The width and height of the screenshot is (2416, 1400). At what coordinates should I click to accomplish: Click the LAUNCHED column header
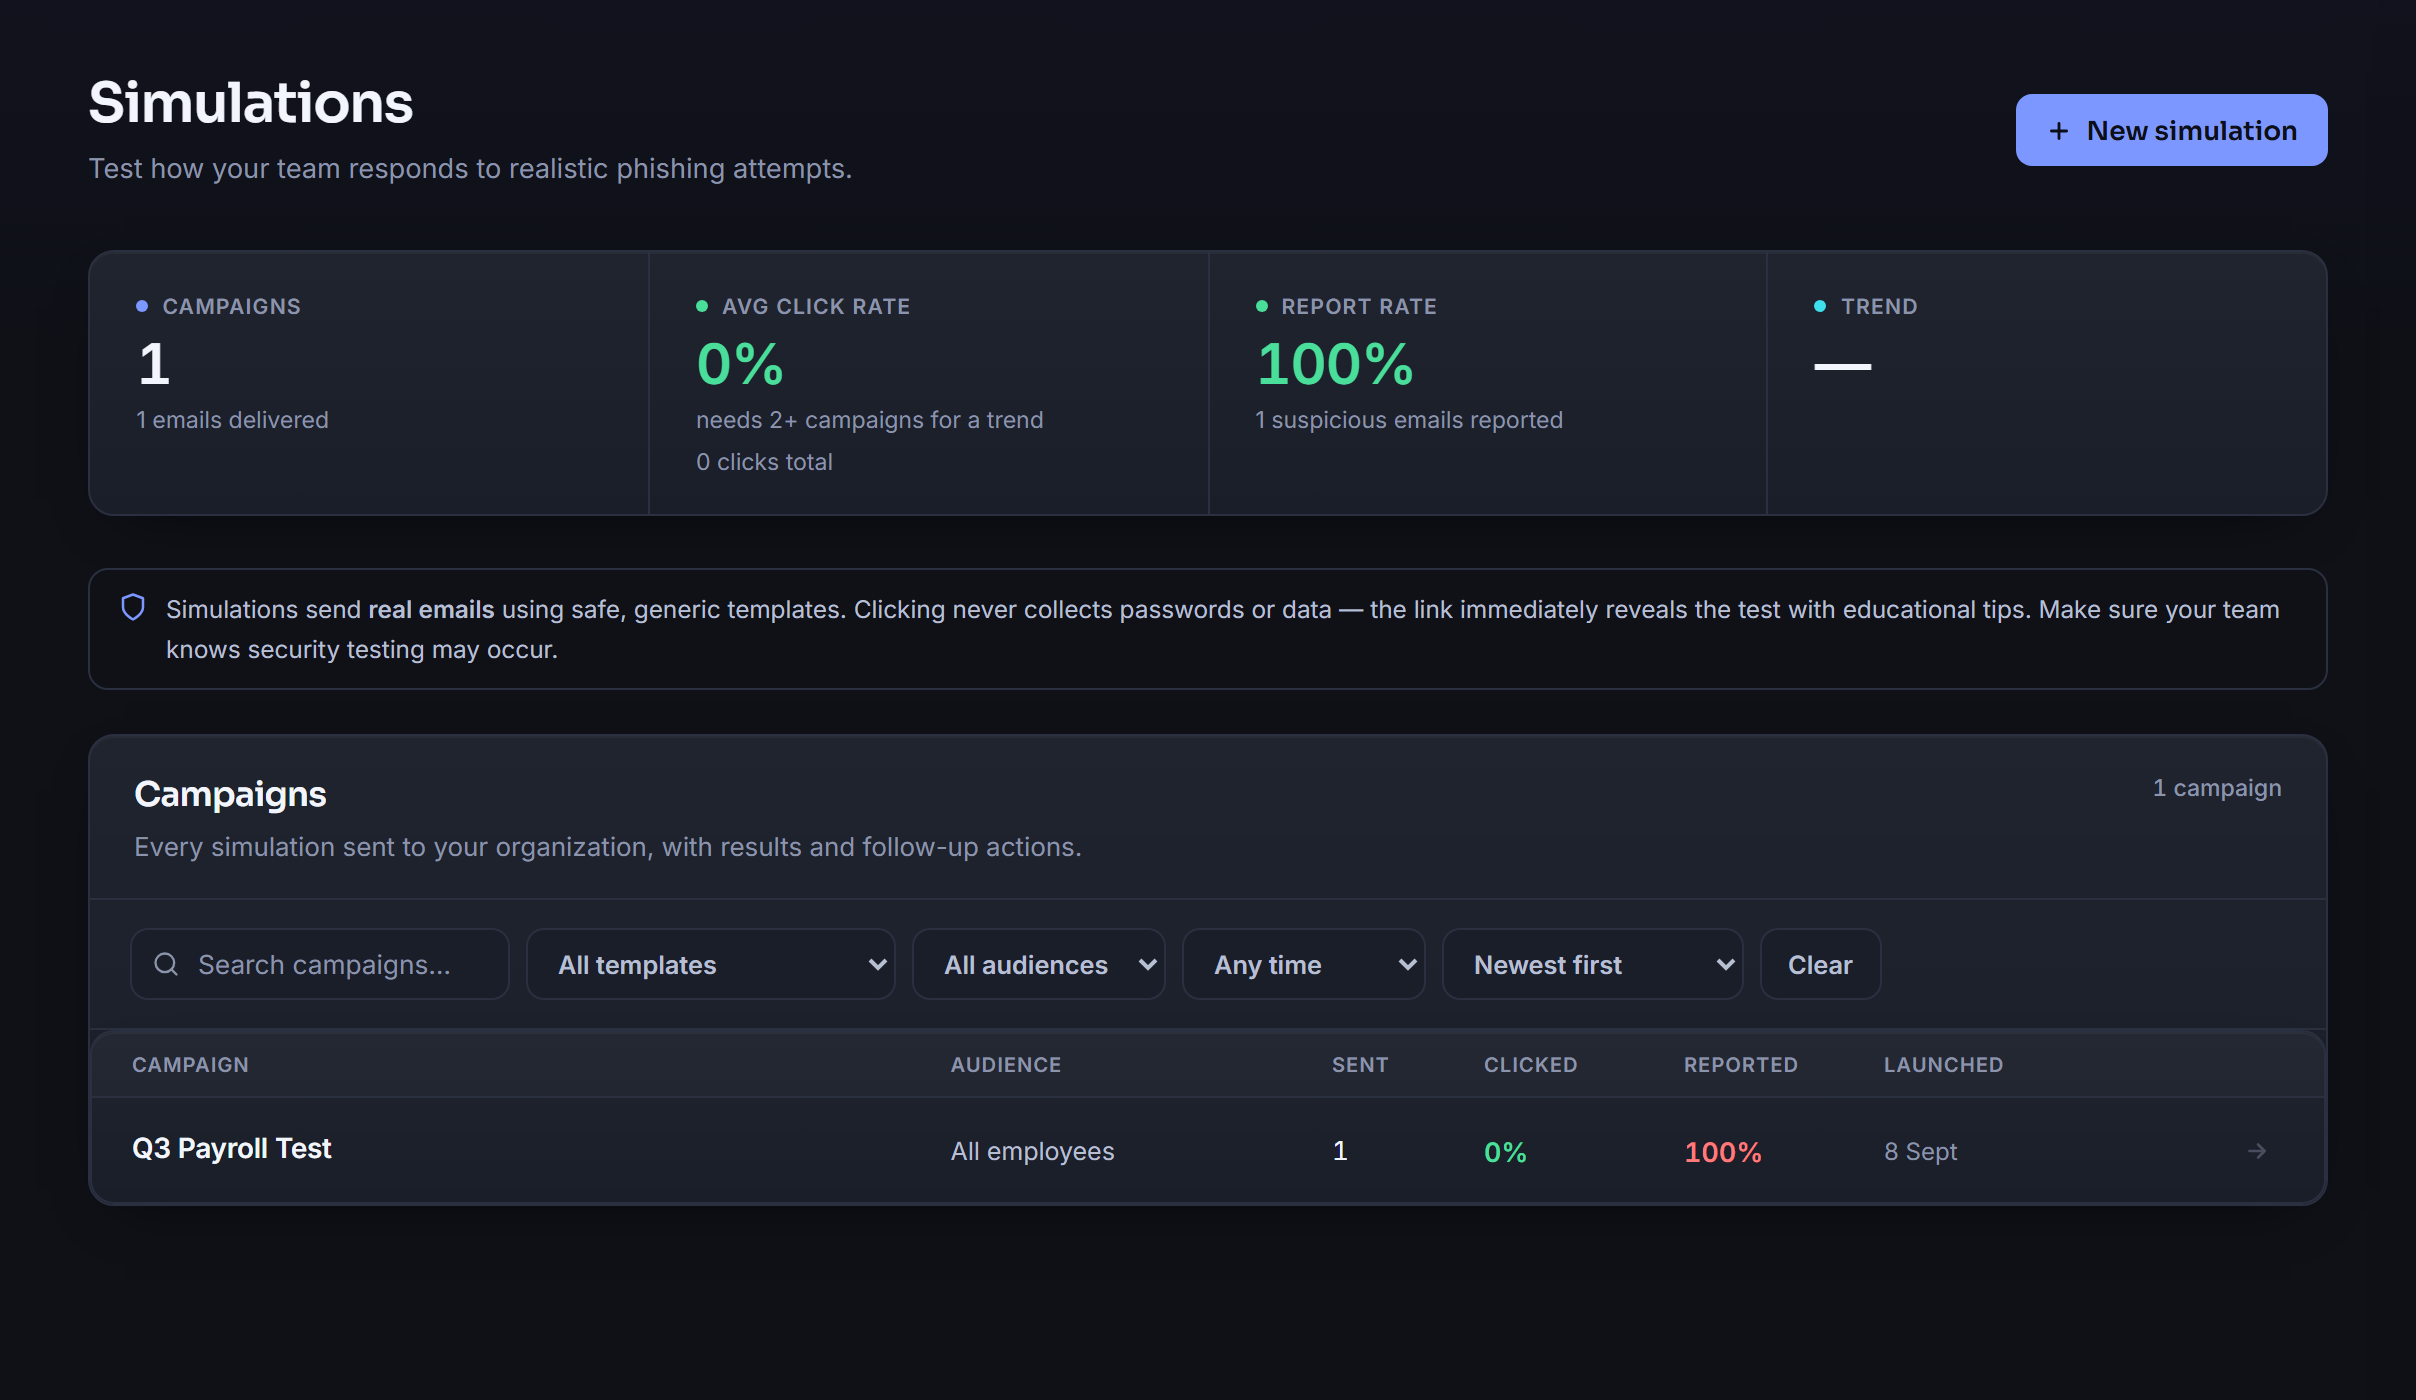click(x=1944, y=1065)
